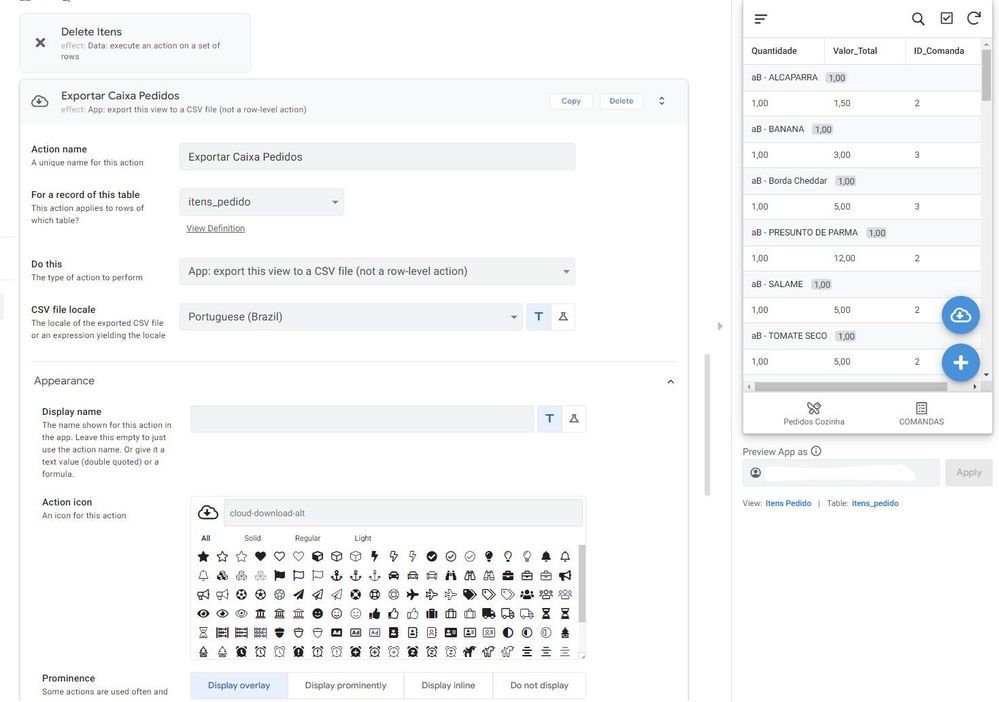Open the Portuguese (Brazil) locale dropdown

click(x=351, y=317)
